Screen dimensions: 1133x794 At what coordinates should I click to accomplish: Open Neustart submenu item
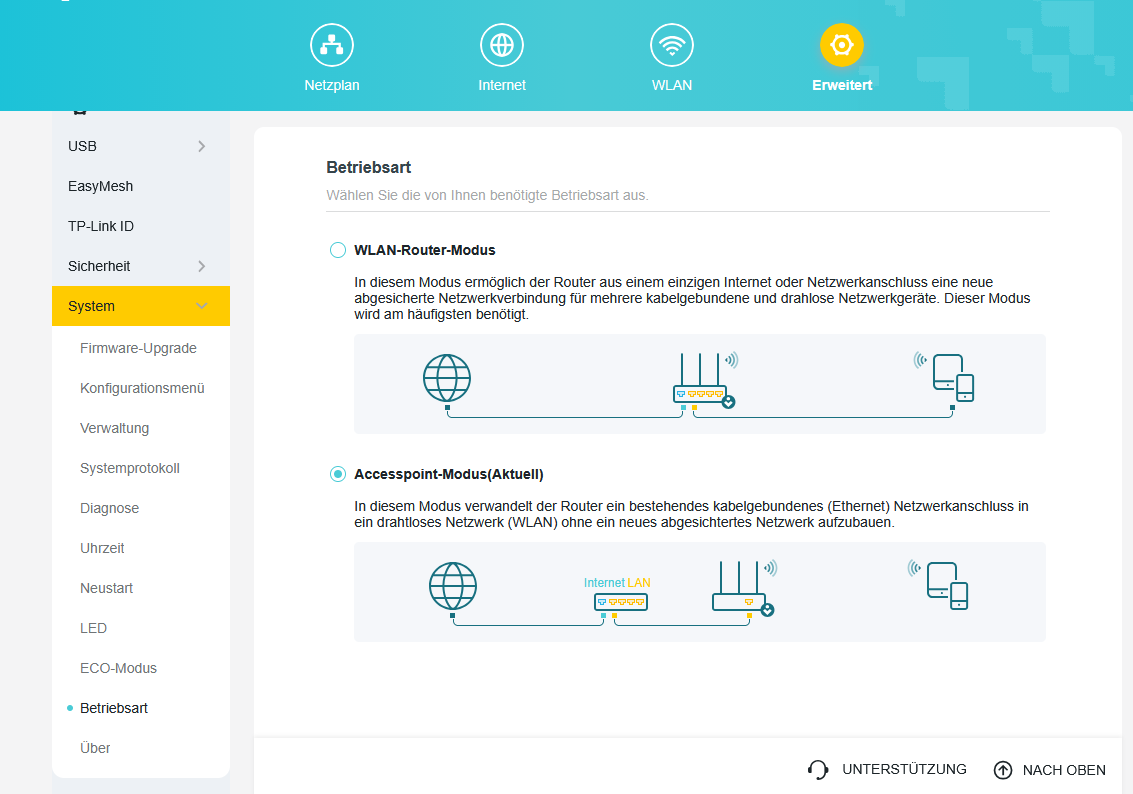point(106,588)
